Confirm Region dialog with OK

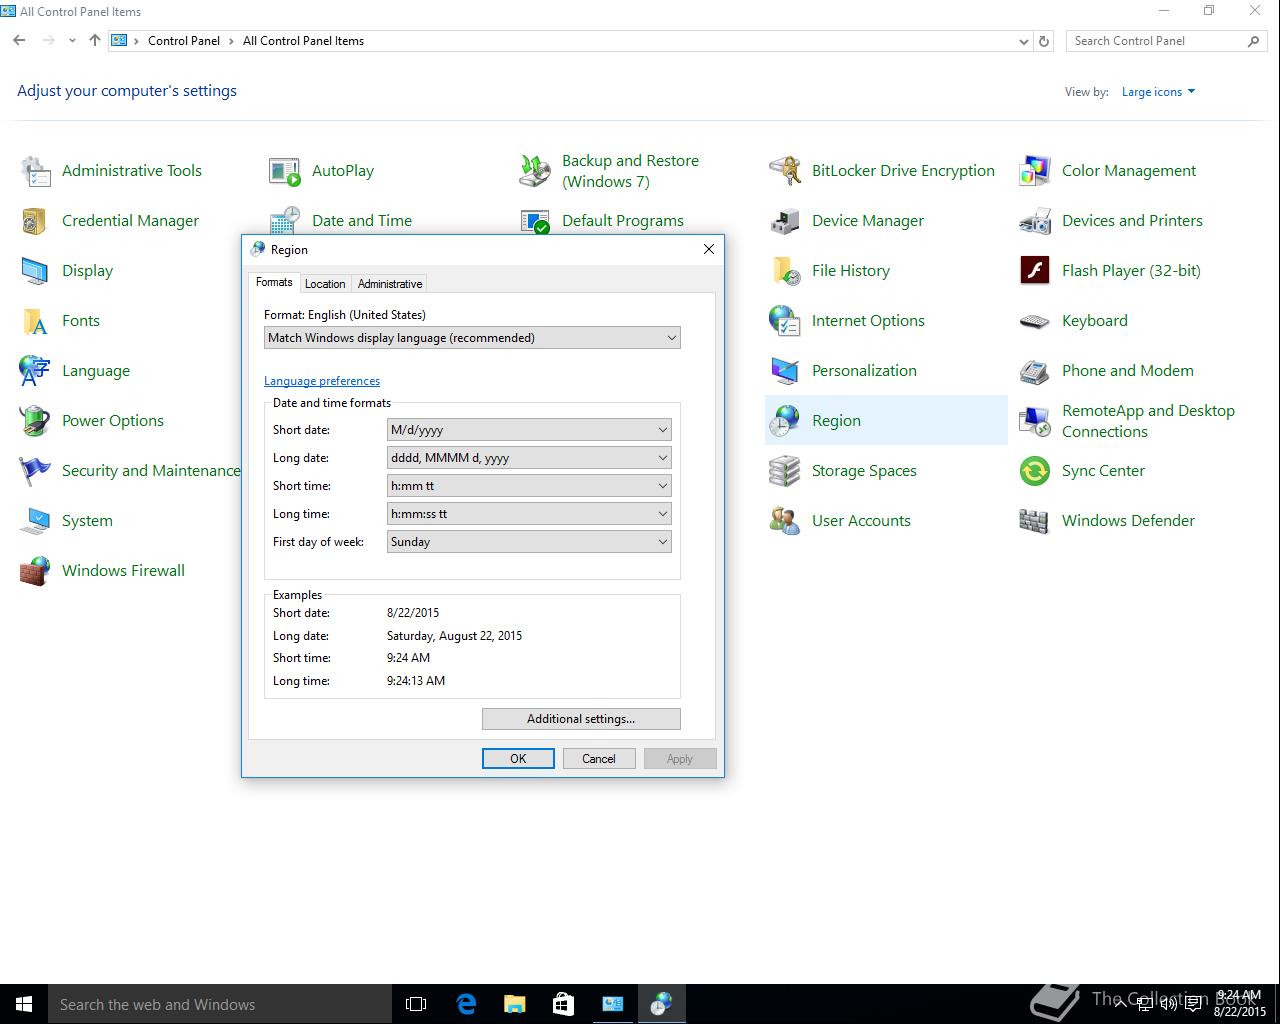518,759
